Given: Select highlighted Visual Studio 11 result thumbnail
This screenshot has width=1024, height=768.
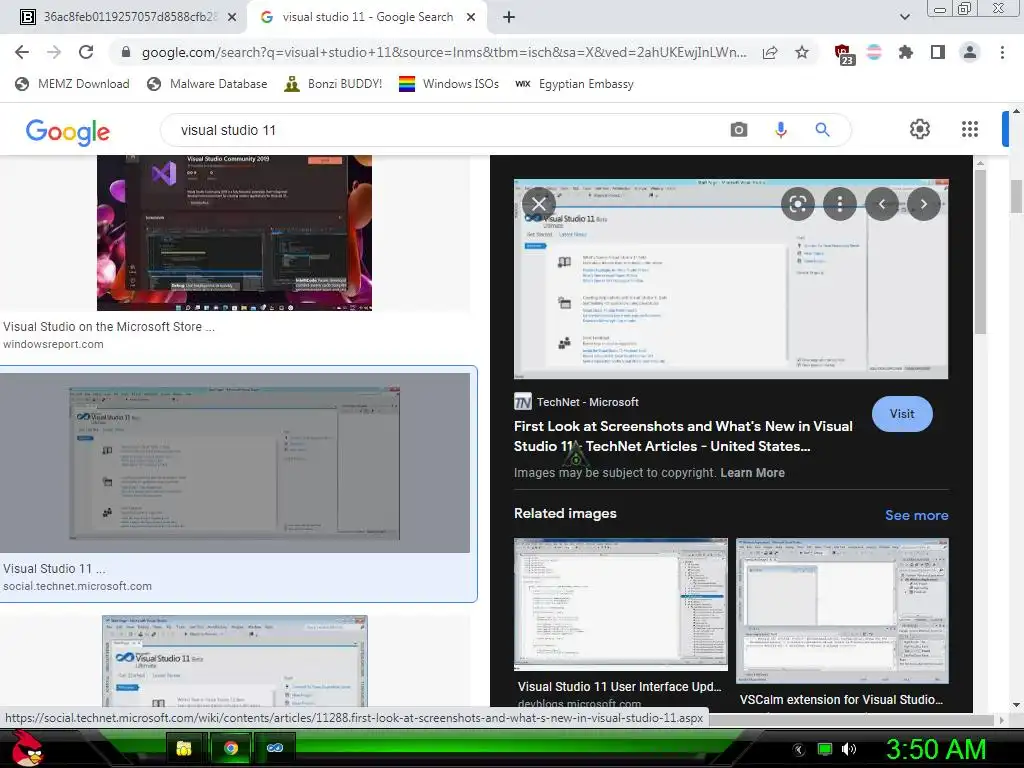Looking at the screenshot, I should point(234,462).
